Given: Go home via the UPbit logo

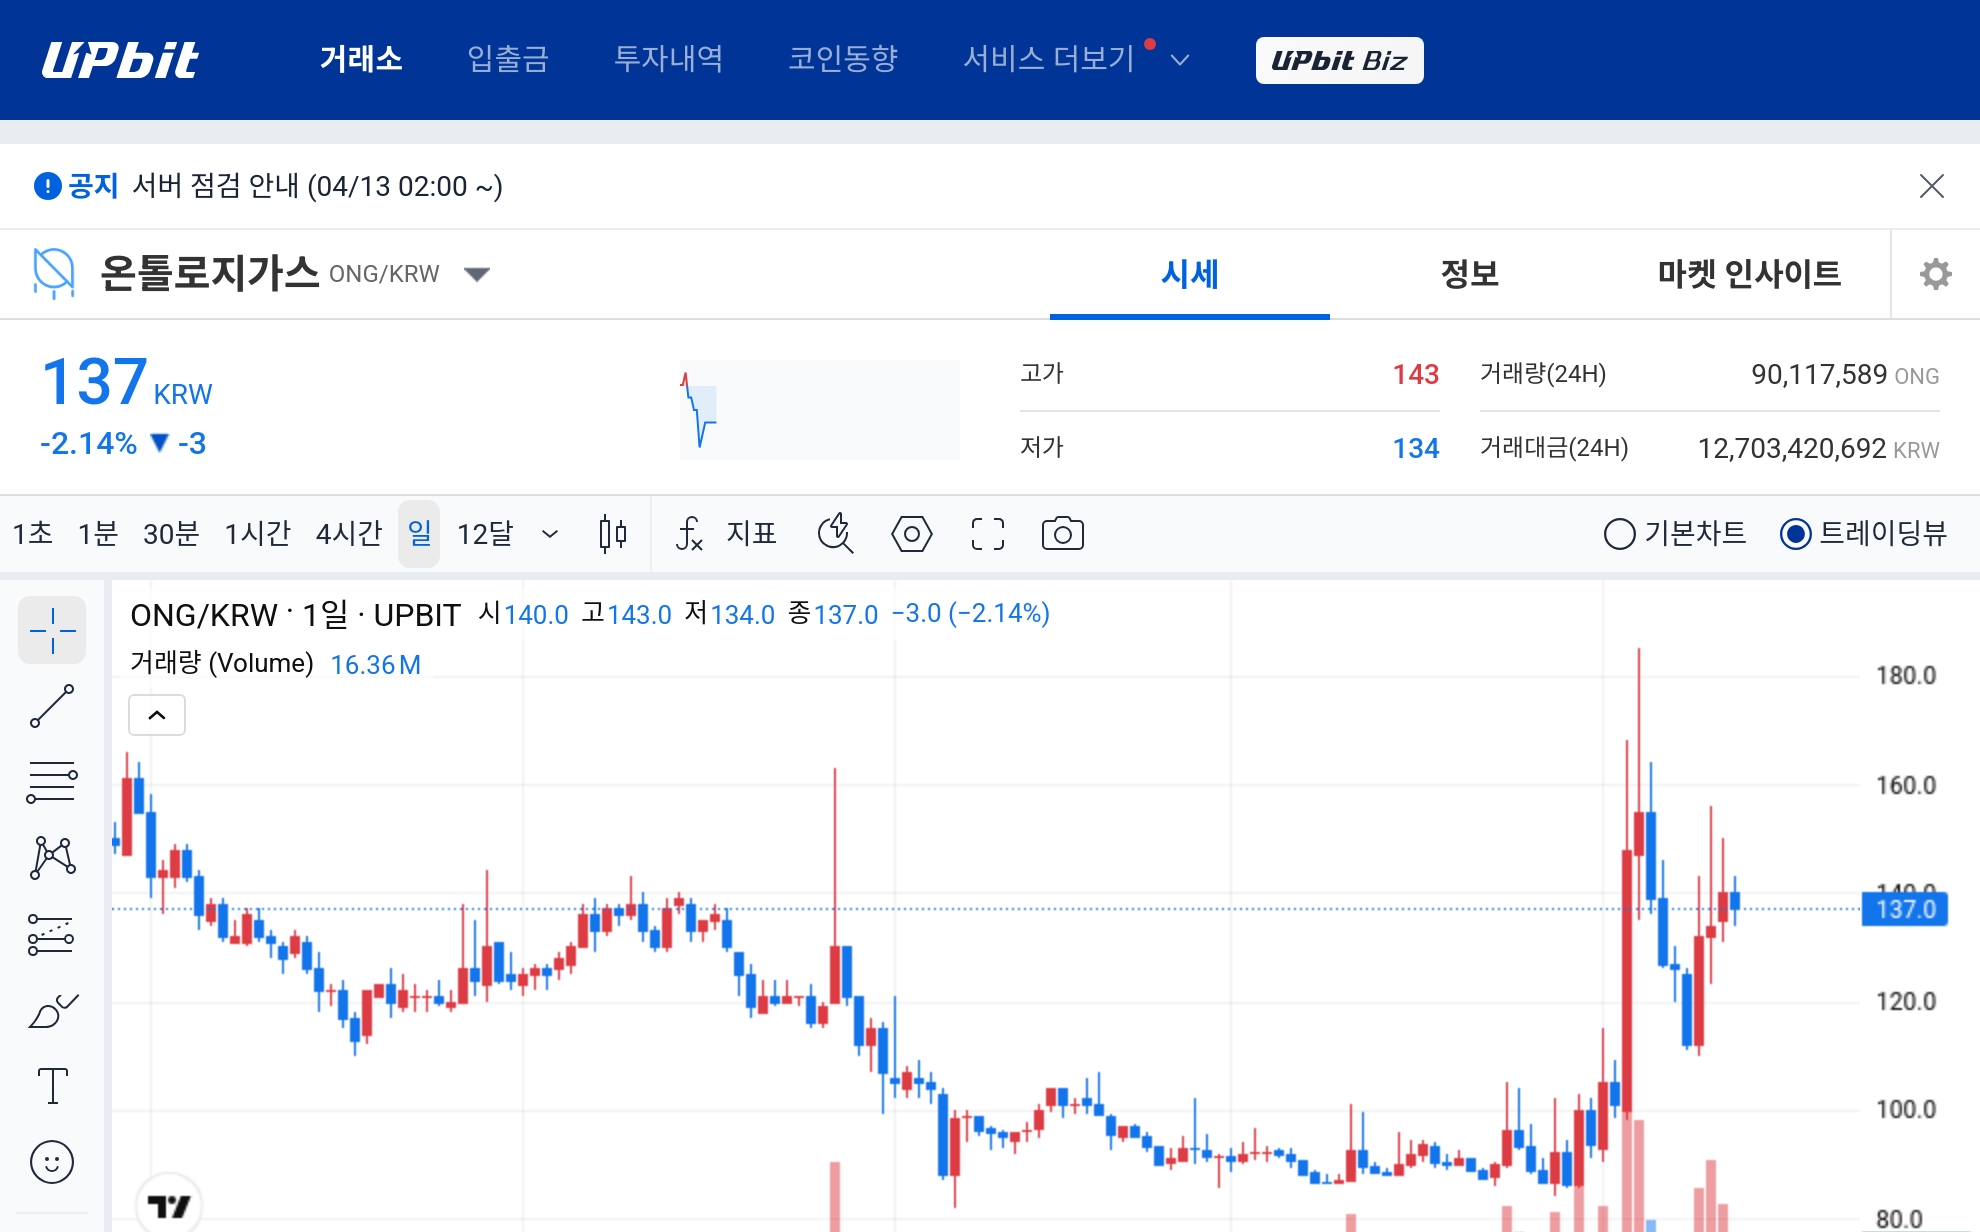Looking at the screenshot, I should click(120, 59).
